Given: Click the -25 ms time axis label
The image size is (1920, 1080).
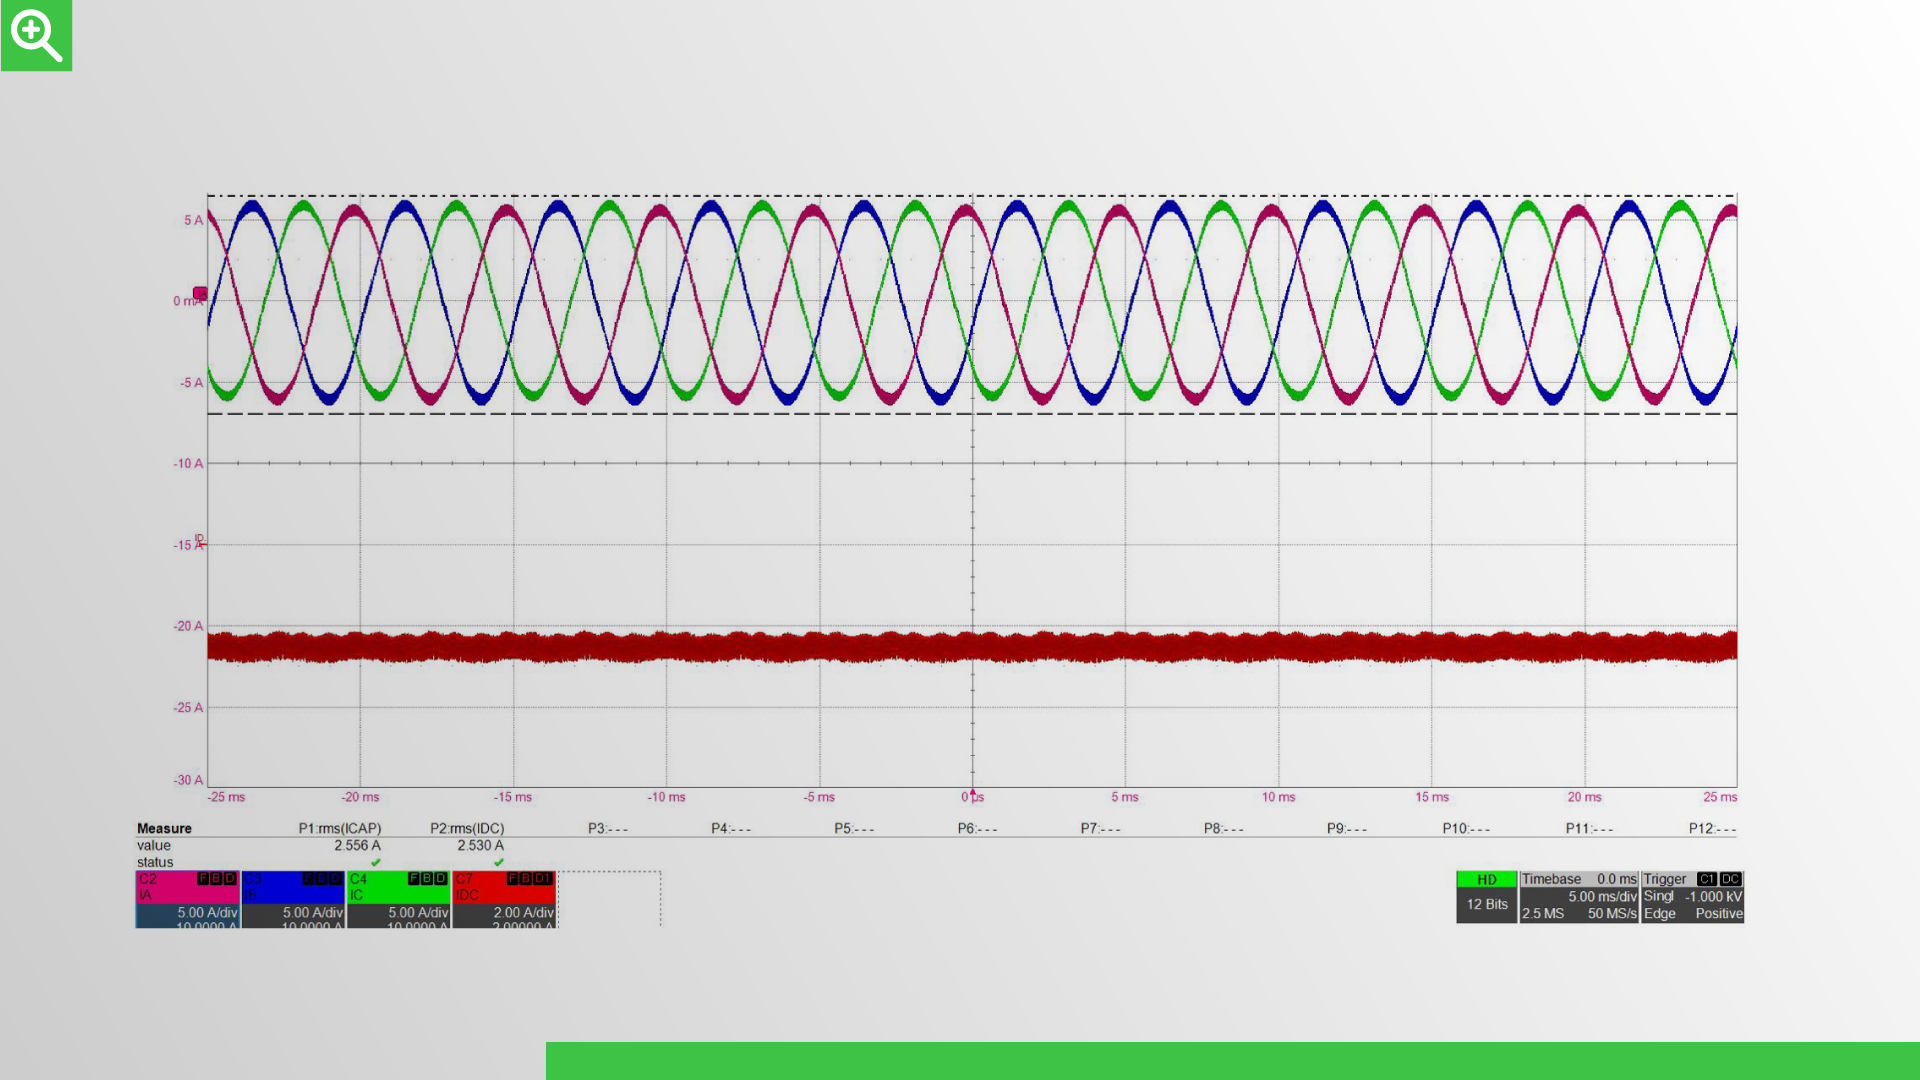Looking at the screenshot, I should [x=226, y=797].
